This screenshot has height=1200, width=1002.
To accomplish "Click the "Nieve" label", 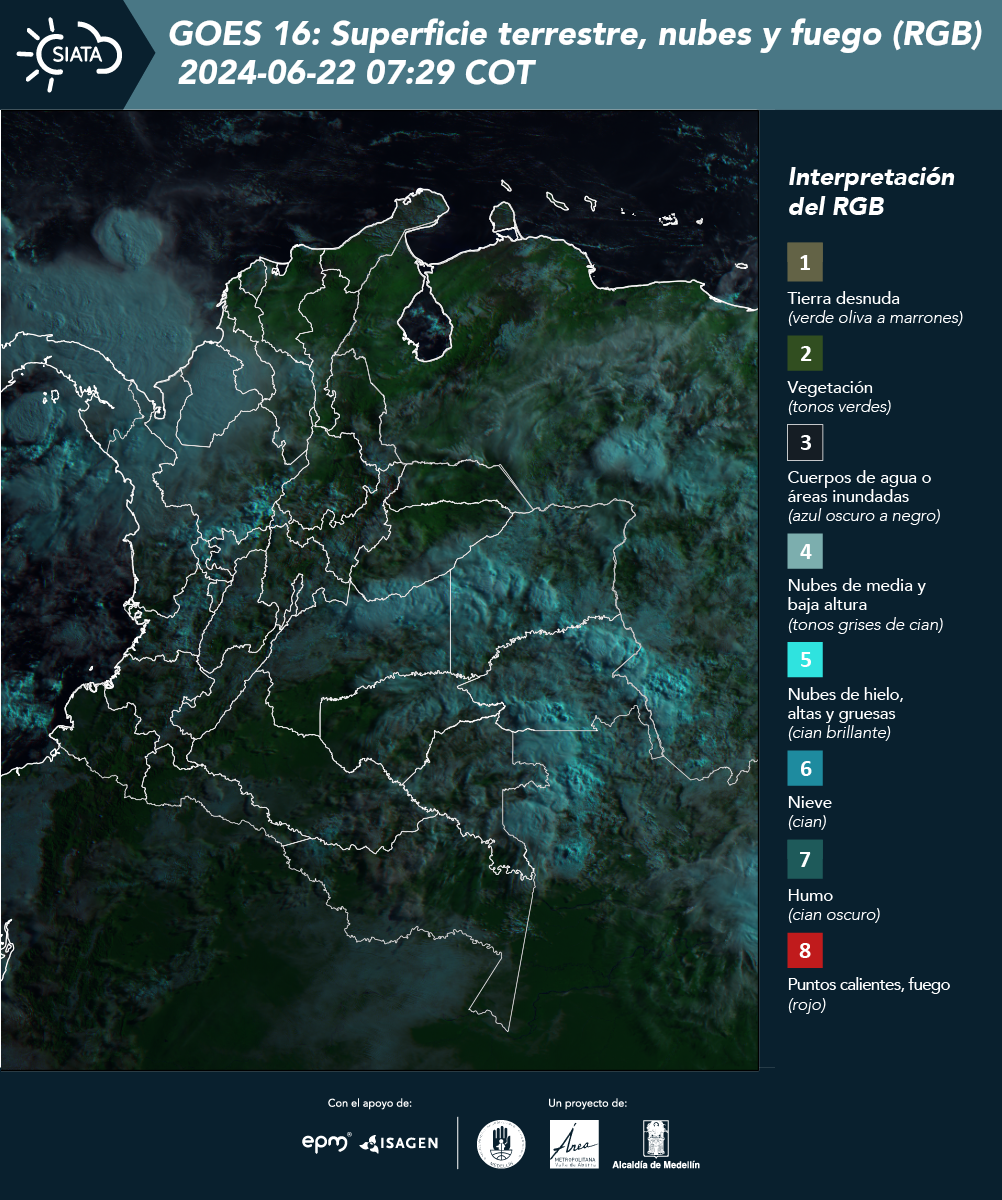I will (810, 802).
